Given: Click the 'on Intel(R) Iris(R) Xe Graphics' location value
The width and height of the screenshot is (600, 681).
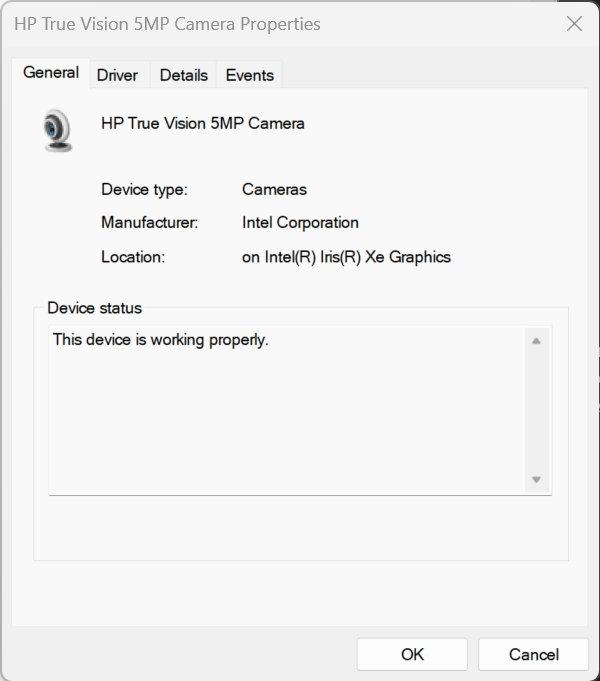Looking at the screenshot, I should click(x=346, y=257).
